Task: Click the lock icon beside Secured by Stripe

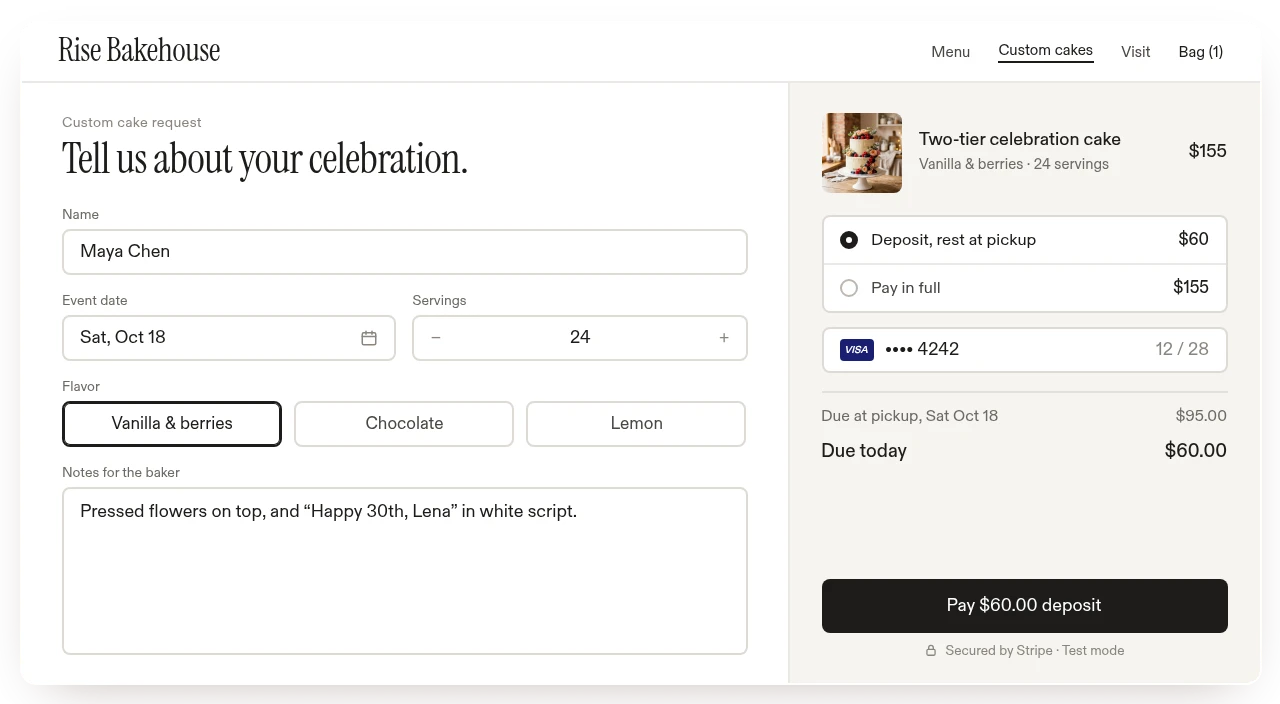Action: click(931, 651)
